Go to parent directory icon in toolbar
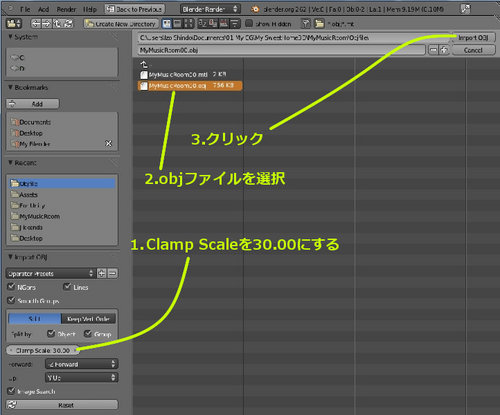 pyautogui.click(x=57, y=24)
